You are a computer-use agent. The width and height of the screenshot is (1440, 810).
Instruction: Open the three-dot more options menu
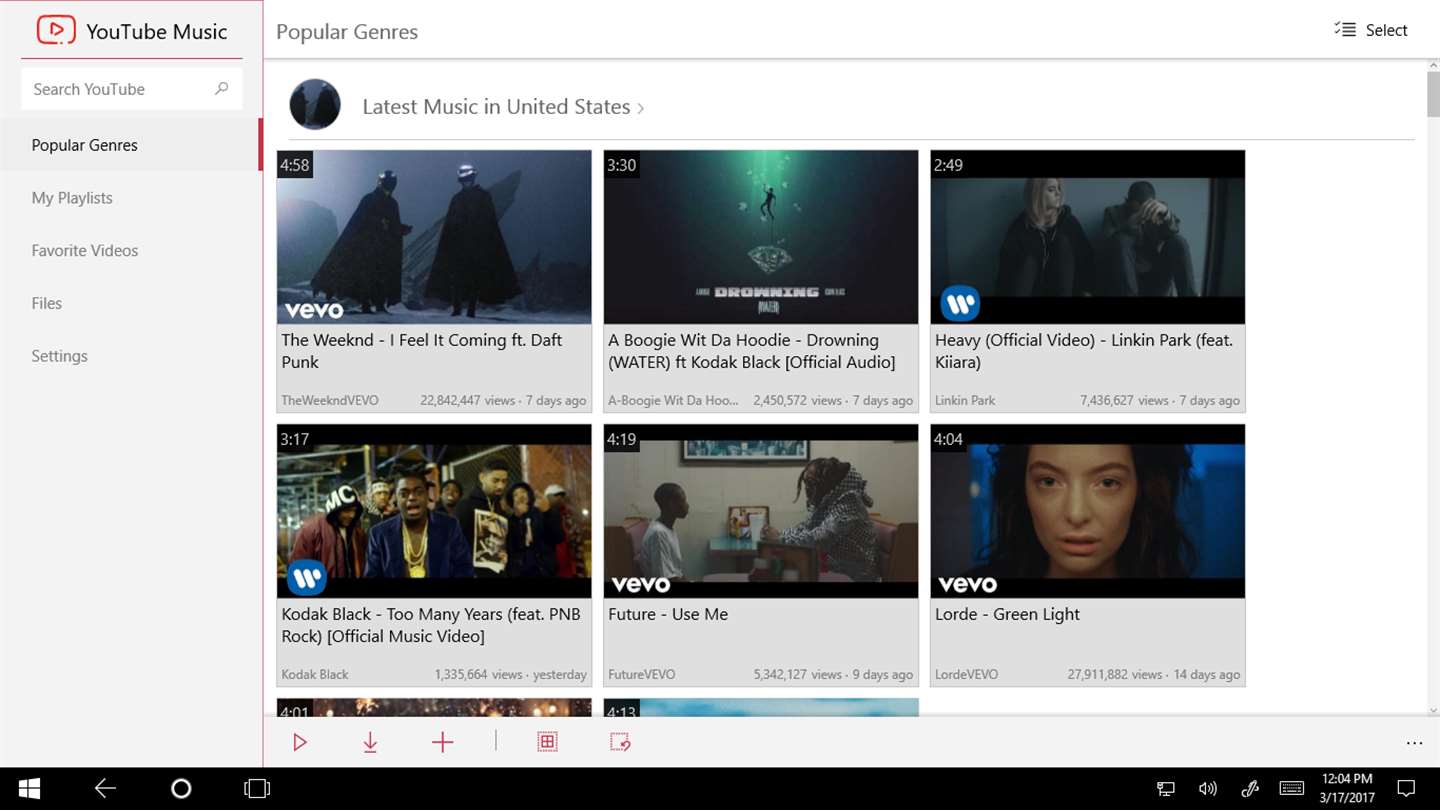[1414, 743]
